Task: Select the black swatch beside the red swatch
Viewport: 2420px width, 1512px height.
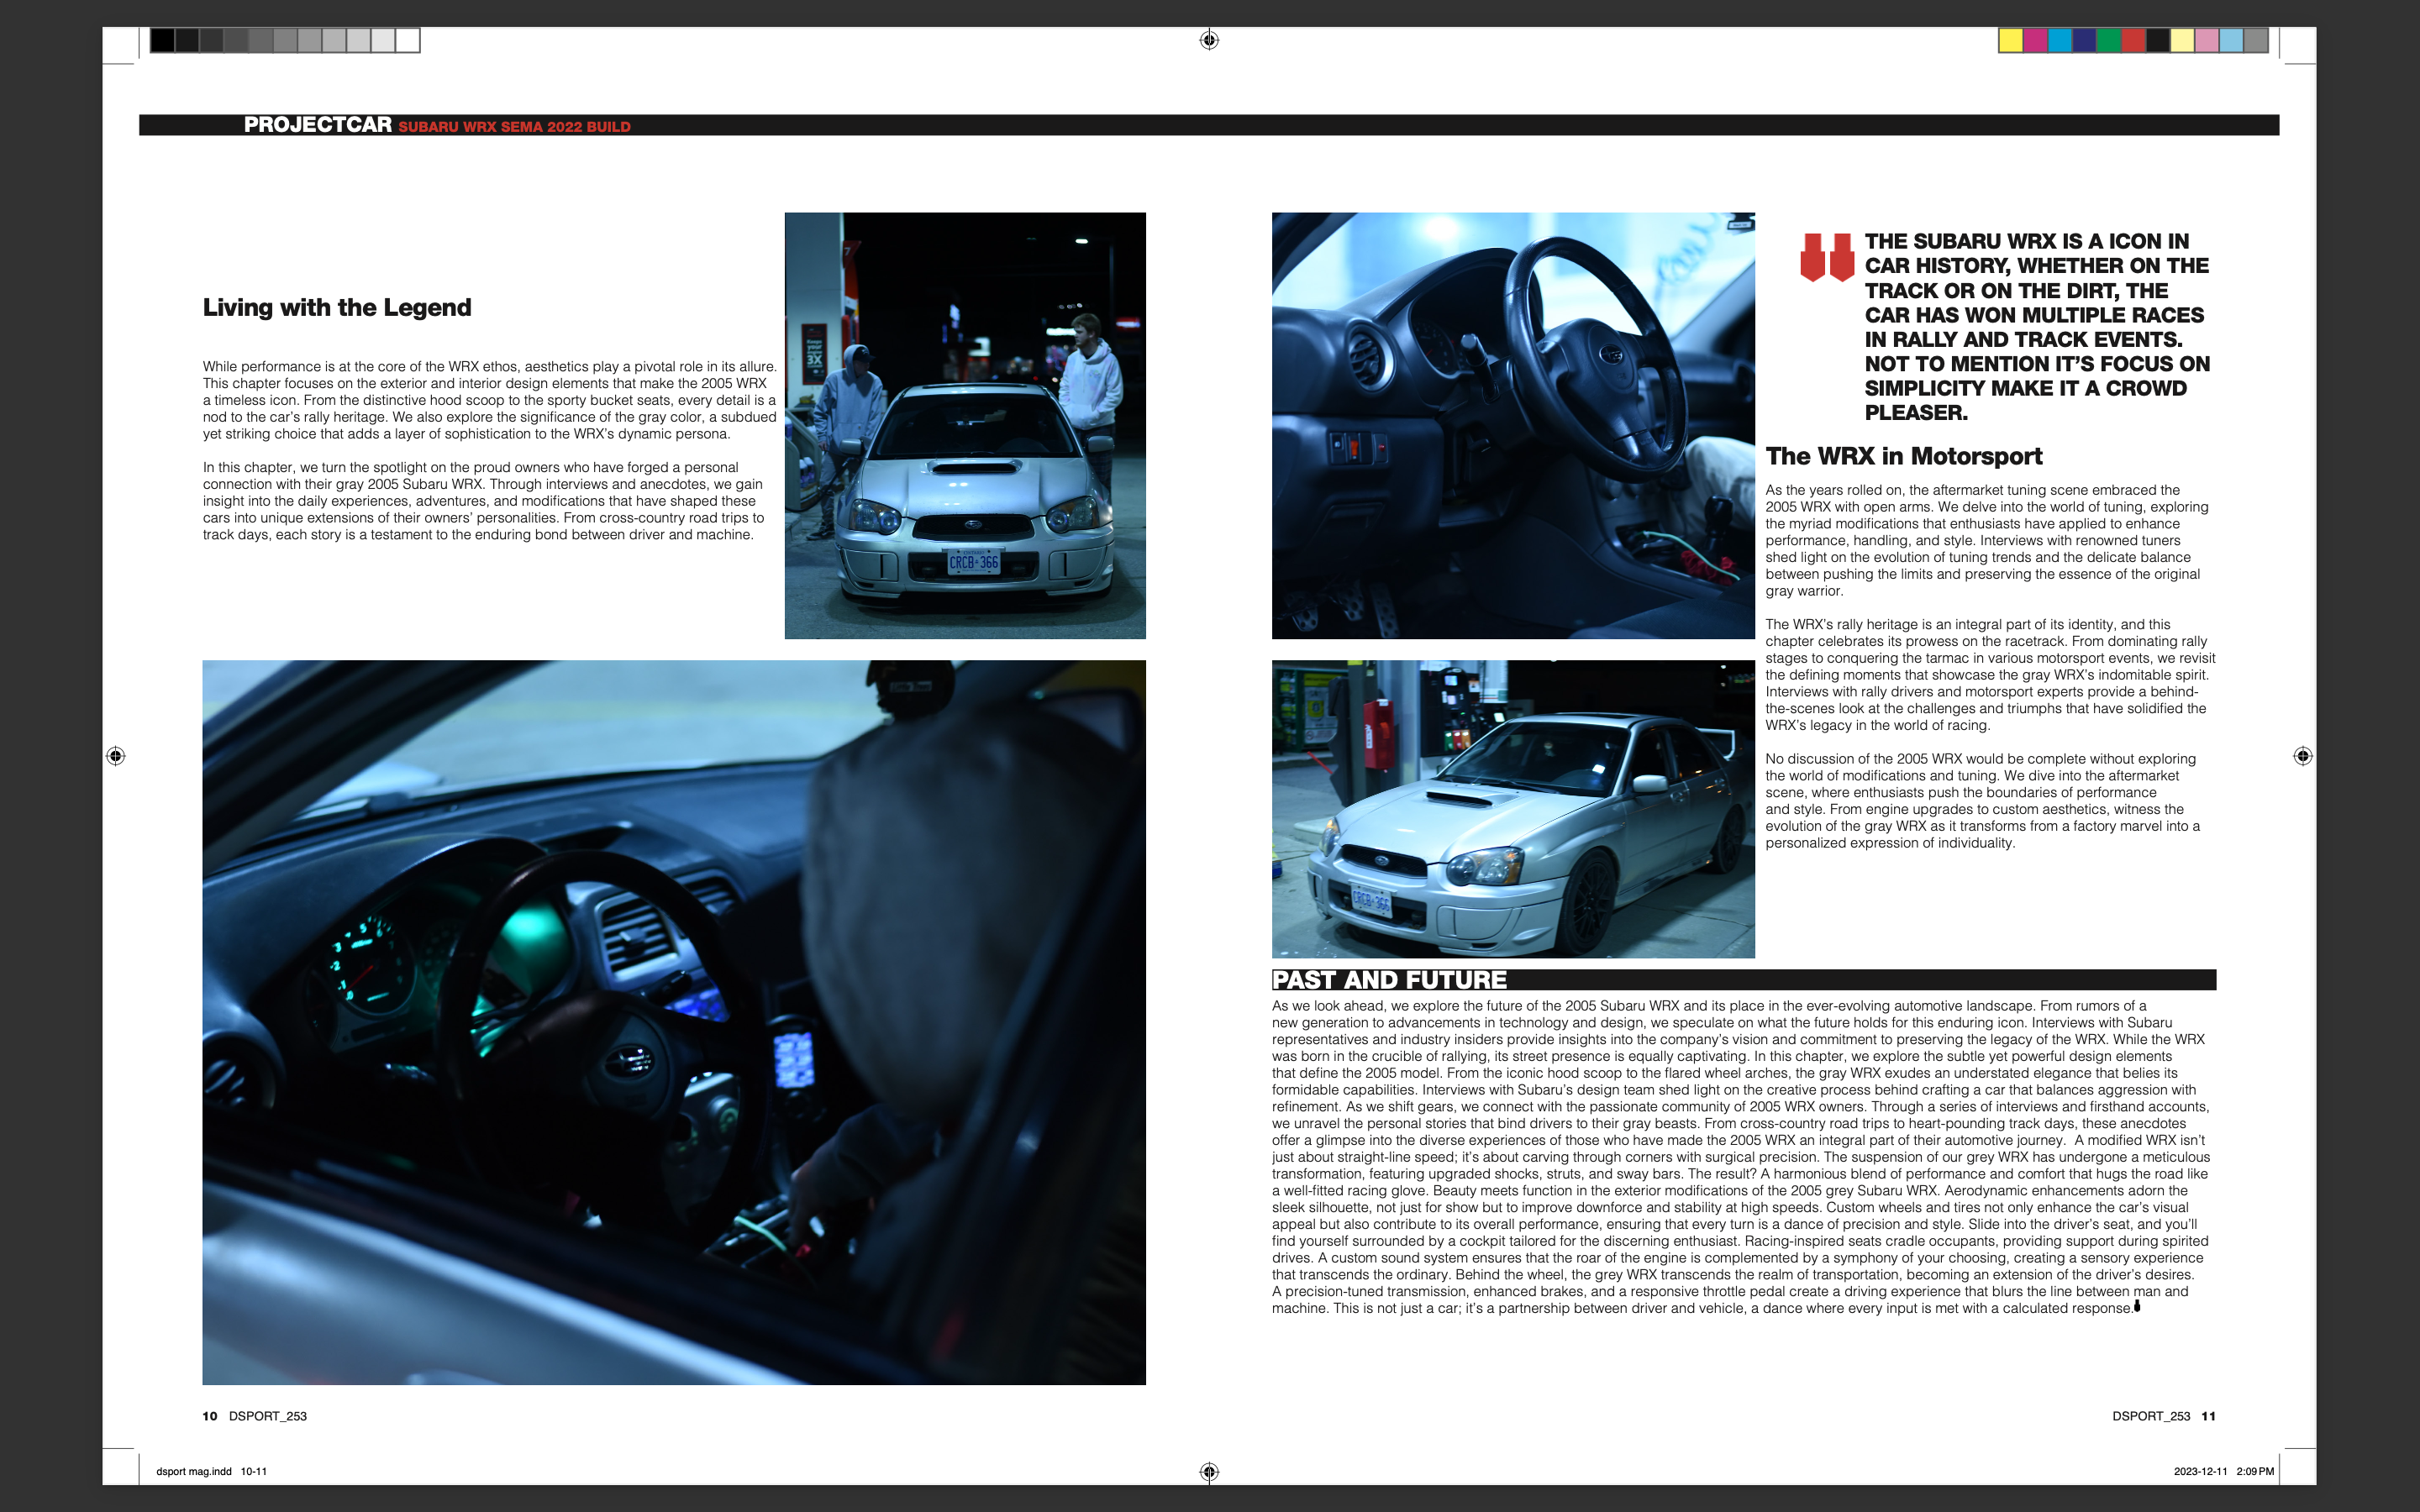Action: [x=2158, y=41]
